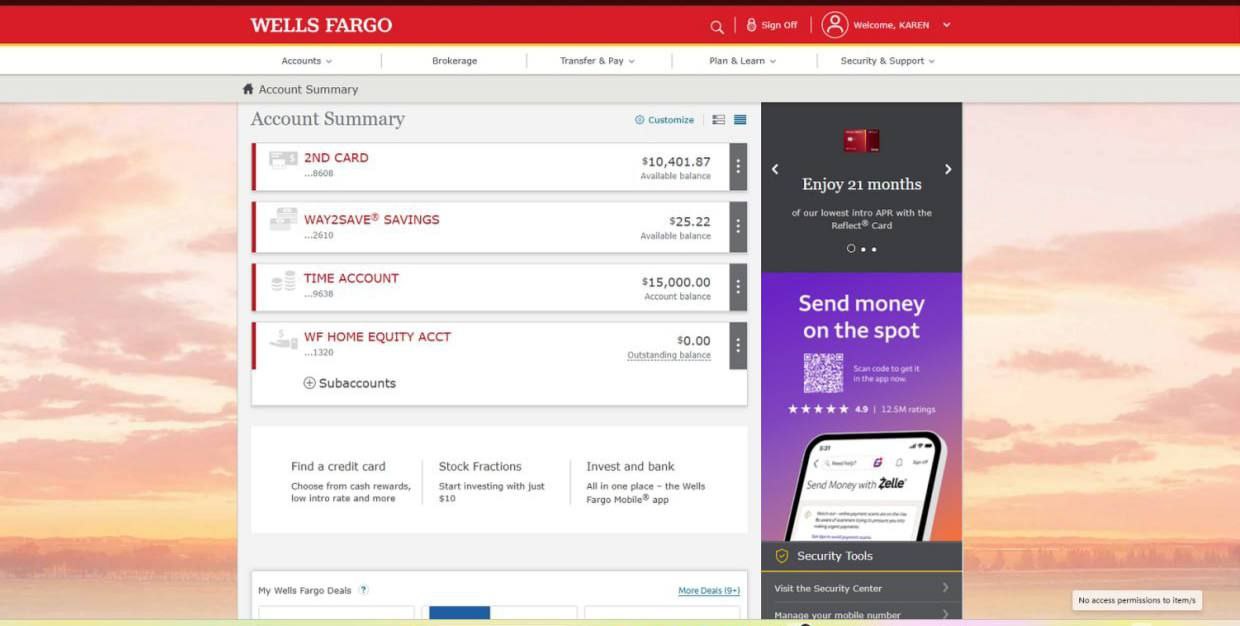Open the Brokerage menu item
The image size is (1240, 626).
tap(454, 61)
